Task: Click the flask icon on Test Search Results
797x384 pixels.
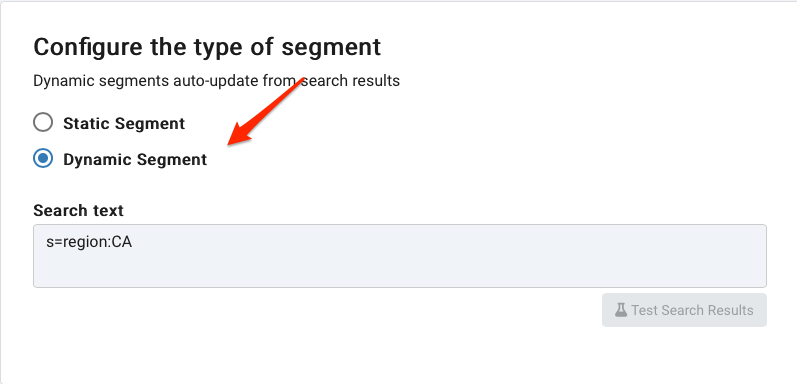Action: pyautogui.click(x=620, y=310)
